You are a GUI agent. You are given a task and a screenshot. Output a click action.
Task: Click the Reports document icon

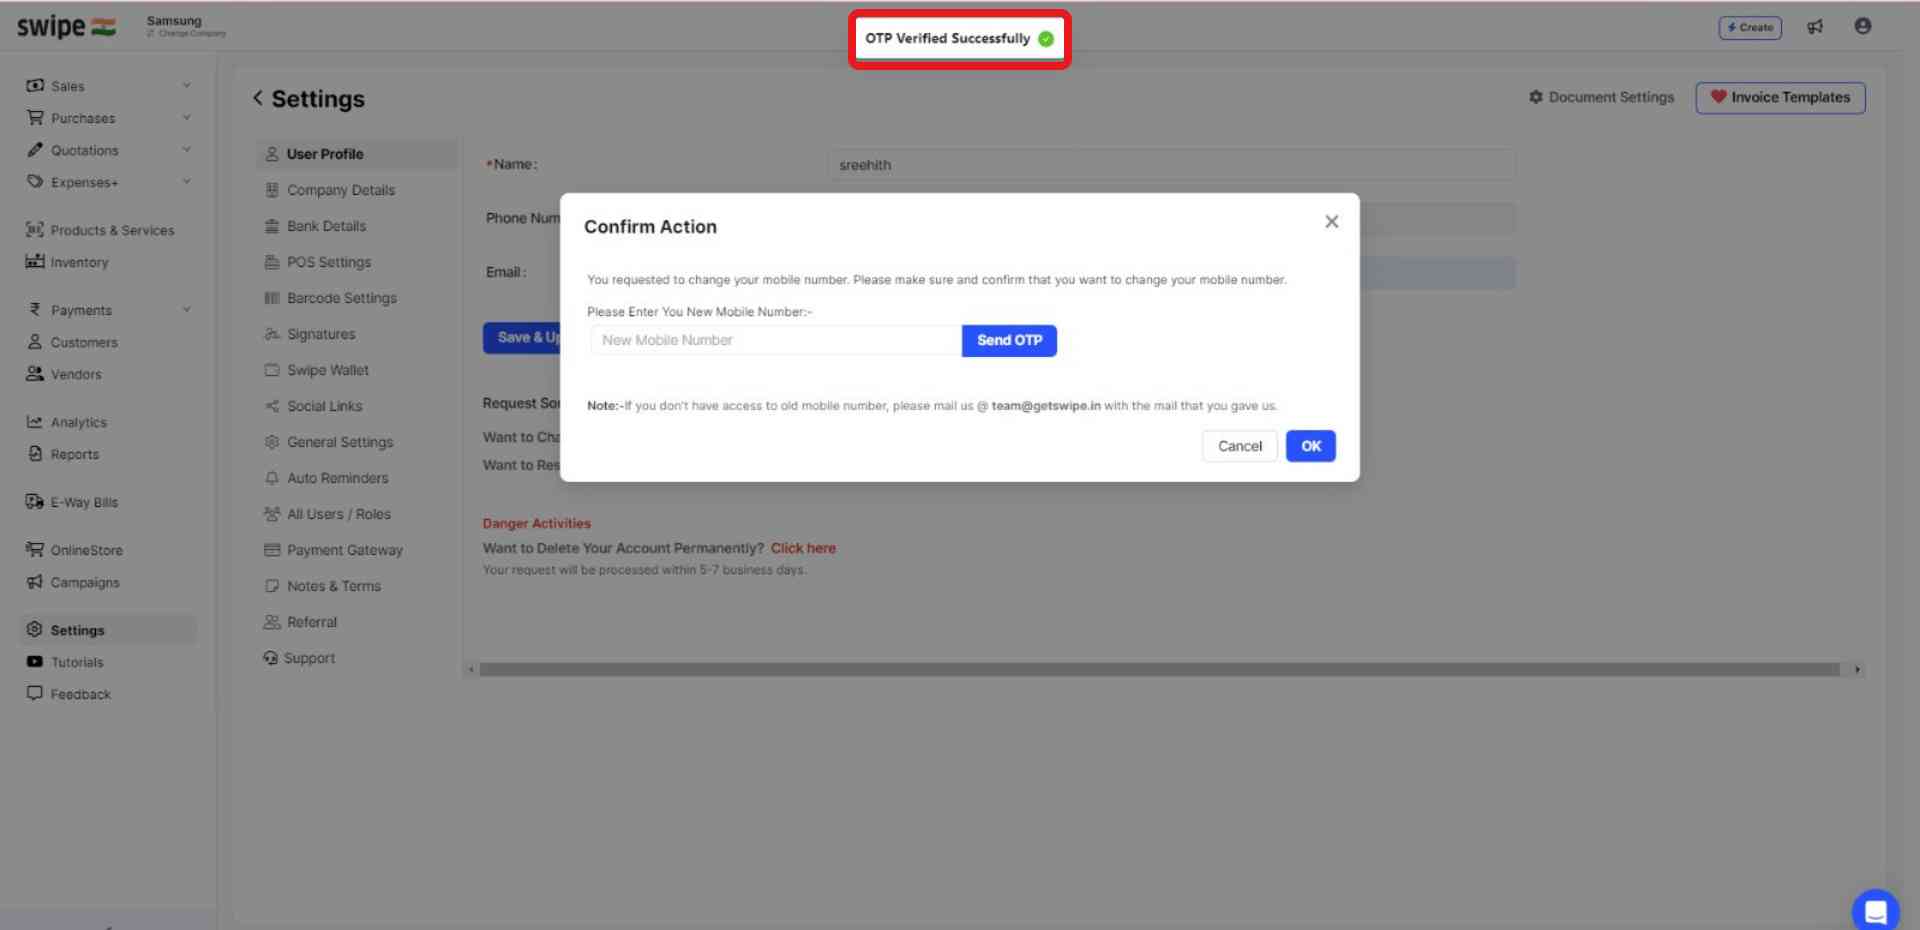[35, 454]
